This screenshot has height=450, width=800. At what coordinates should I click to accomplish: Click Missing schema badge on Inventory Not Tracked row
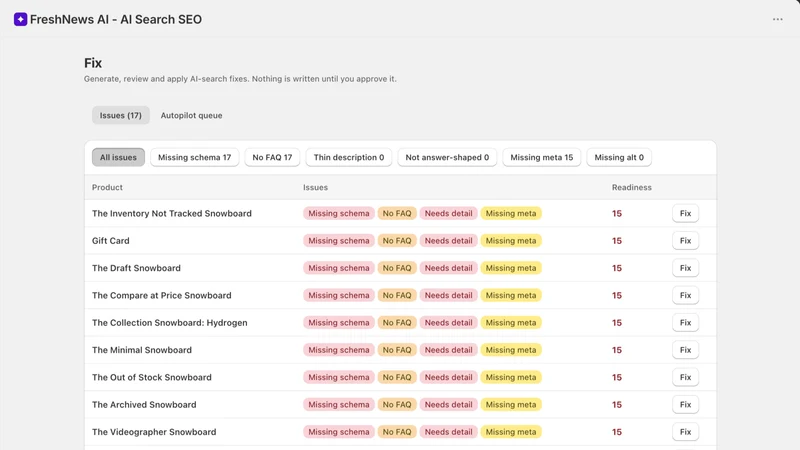(339, 213)
